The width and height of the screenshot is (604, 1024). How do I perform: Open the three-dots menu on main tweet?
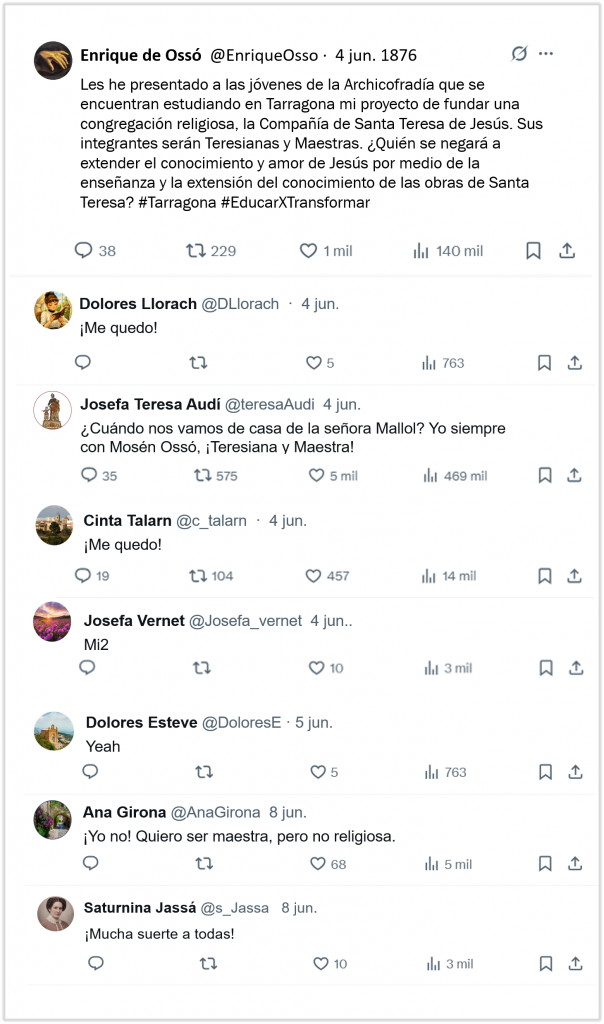coord(546,54)
